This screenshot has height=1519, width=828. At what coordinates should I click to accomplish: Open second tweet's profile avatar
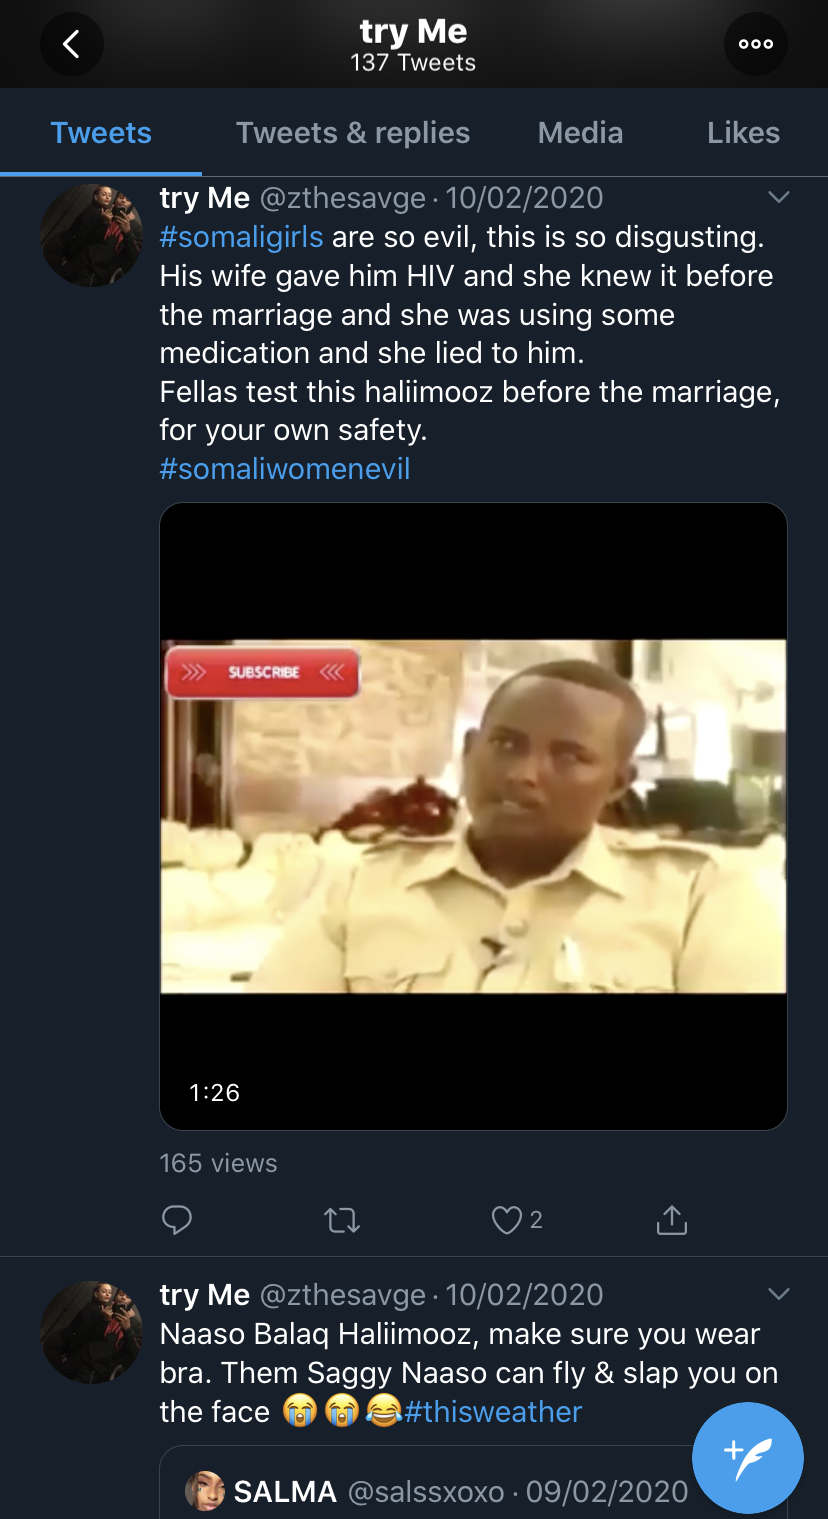click(x=91, y=1332)
